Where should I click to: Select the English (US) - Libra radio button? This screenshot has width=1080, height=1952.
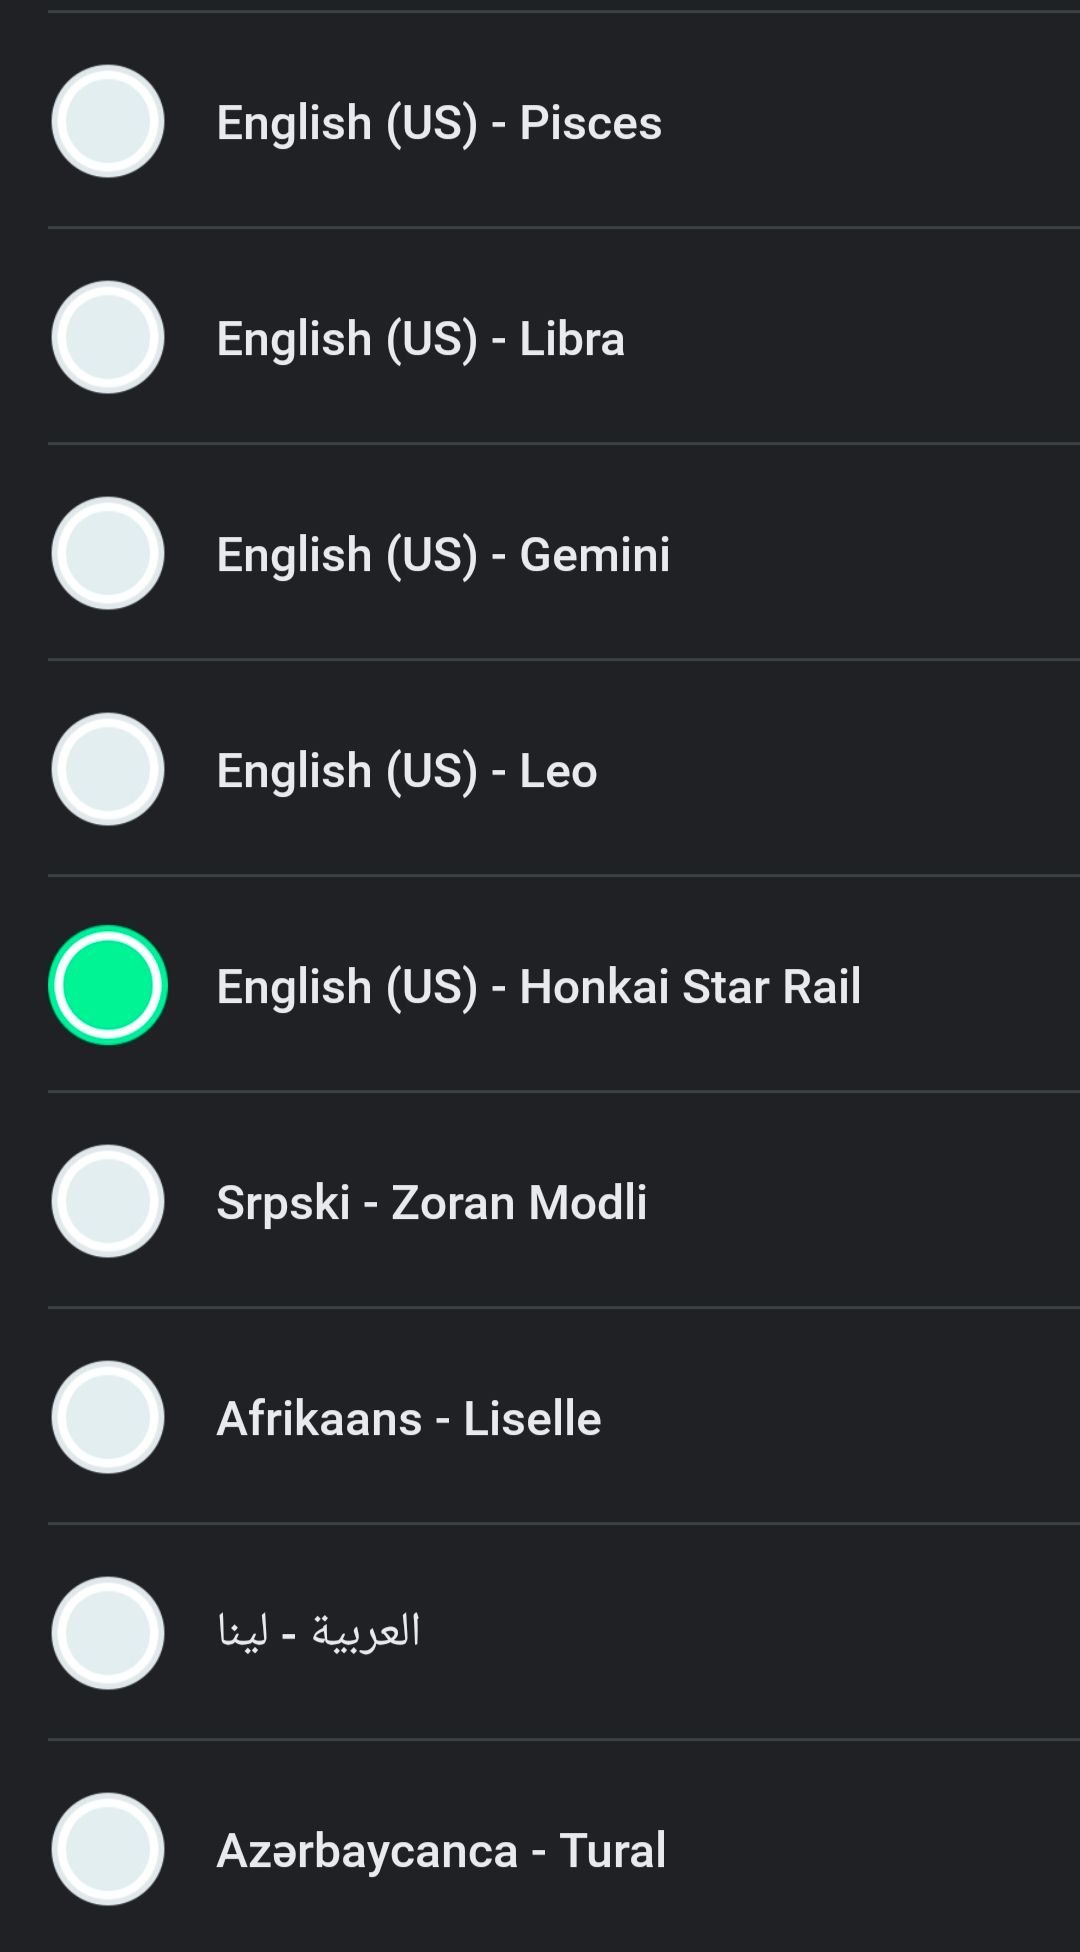point(108,338)
